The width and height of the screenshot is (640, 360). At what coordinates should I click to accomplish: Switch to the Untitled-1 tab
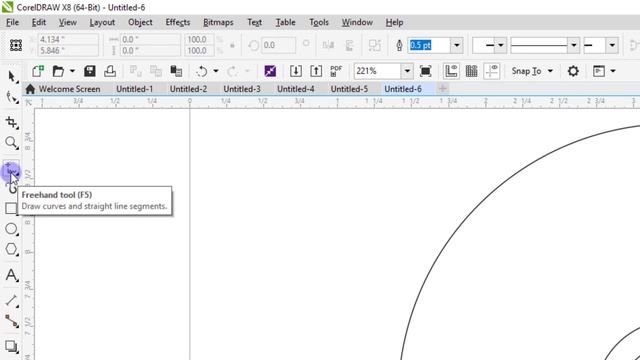pos(134,89)
